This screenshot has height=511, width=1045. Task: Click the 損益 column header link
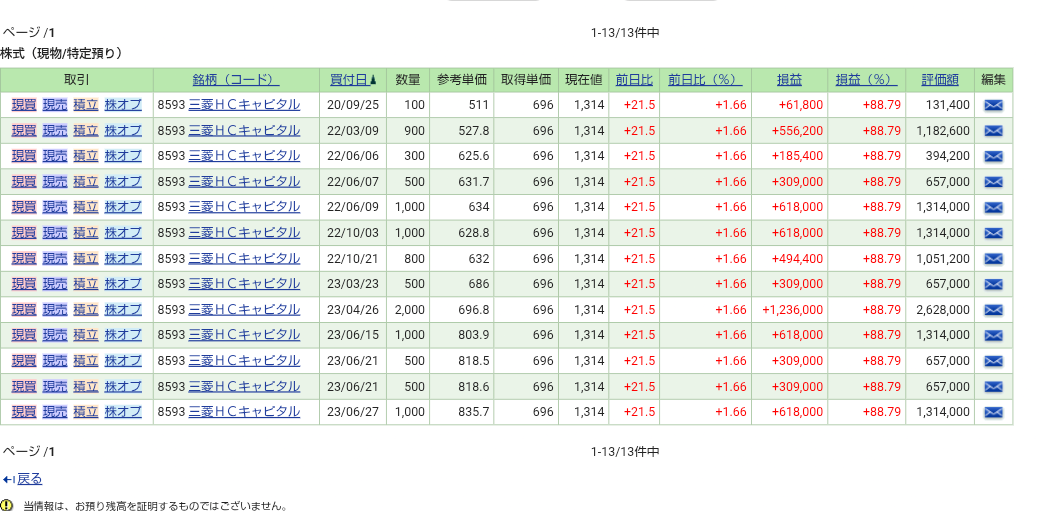789,80
